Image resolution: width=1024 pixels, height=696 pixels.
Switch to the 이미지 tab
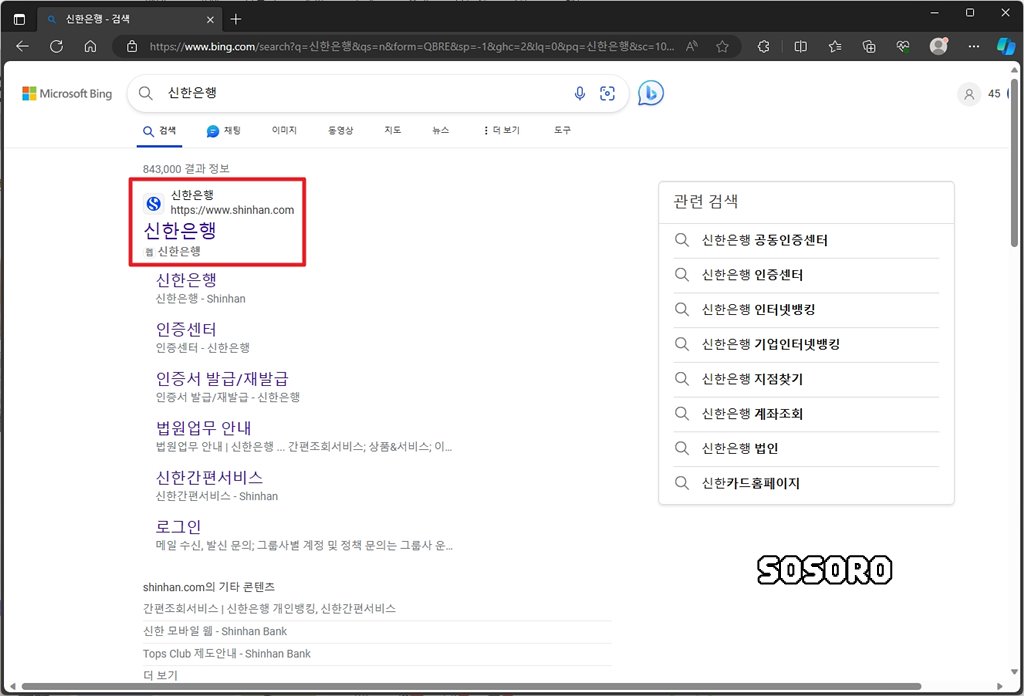point(284,131)
